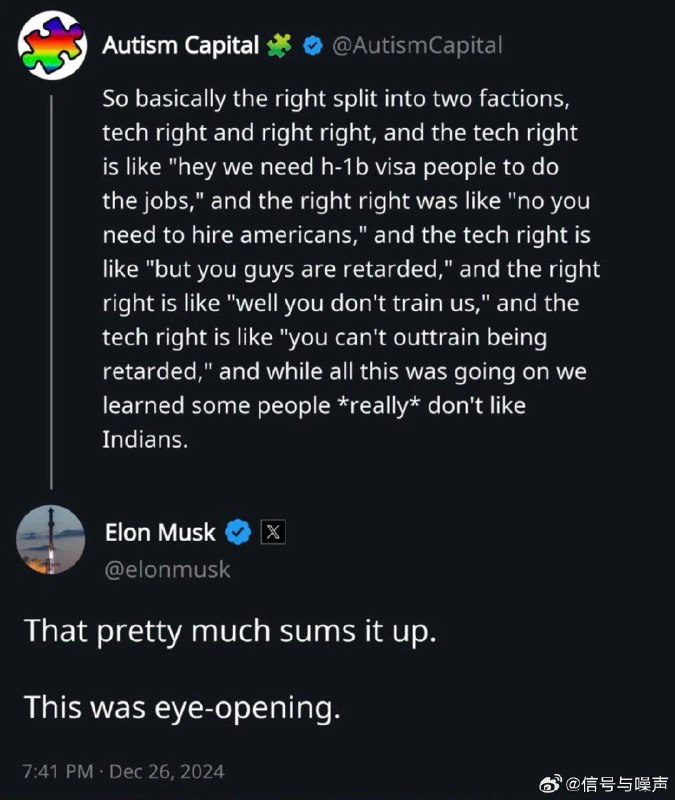Open Elon Musk's rocket profile picture
The height and width of the screenshot is (800, 675).
[x=51, y=539]
